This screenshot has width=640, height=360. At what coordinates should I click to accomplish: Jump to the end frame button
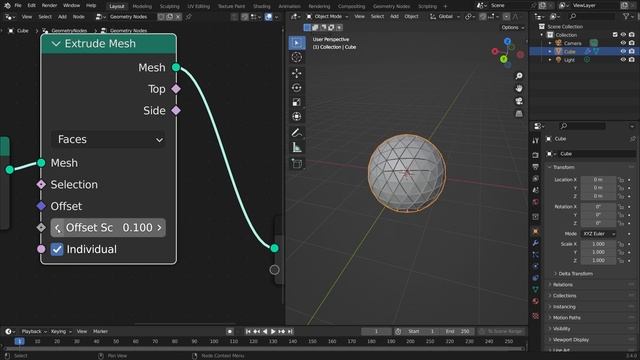point(290,331)
